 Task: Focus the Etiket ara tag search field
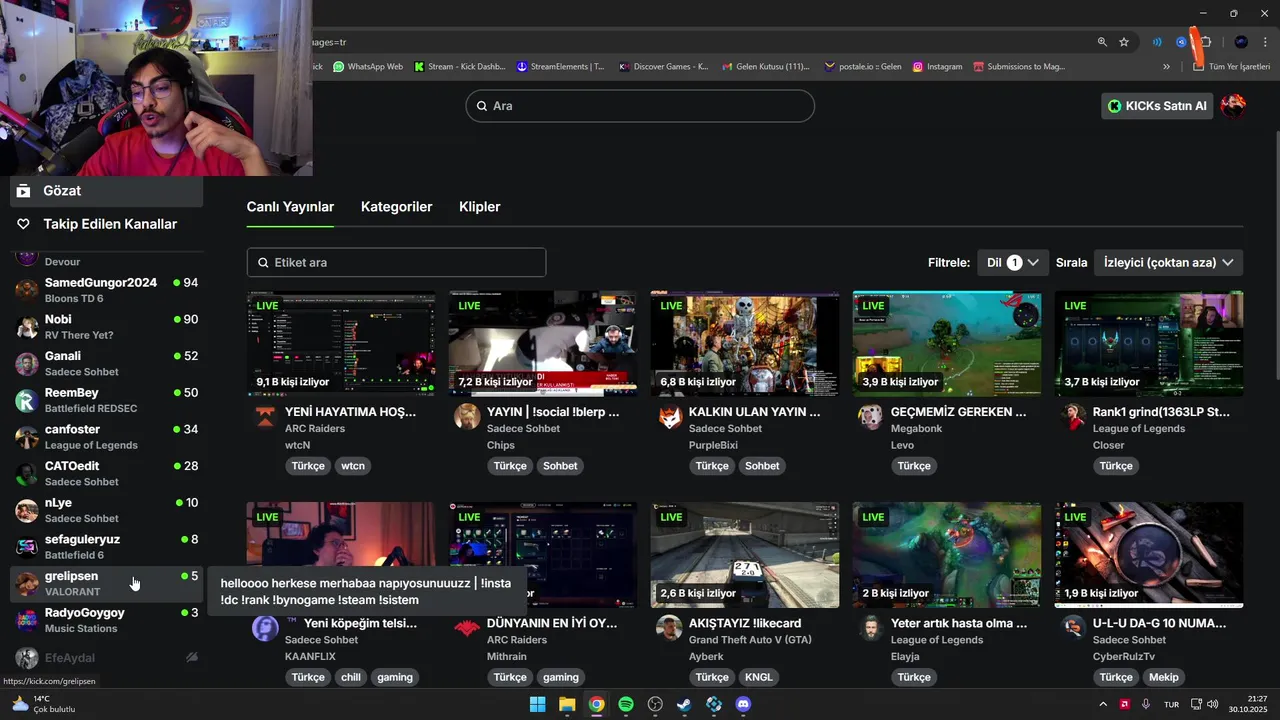[x=396, y=262]
